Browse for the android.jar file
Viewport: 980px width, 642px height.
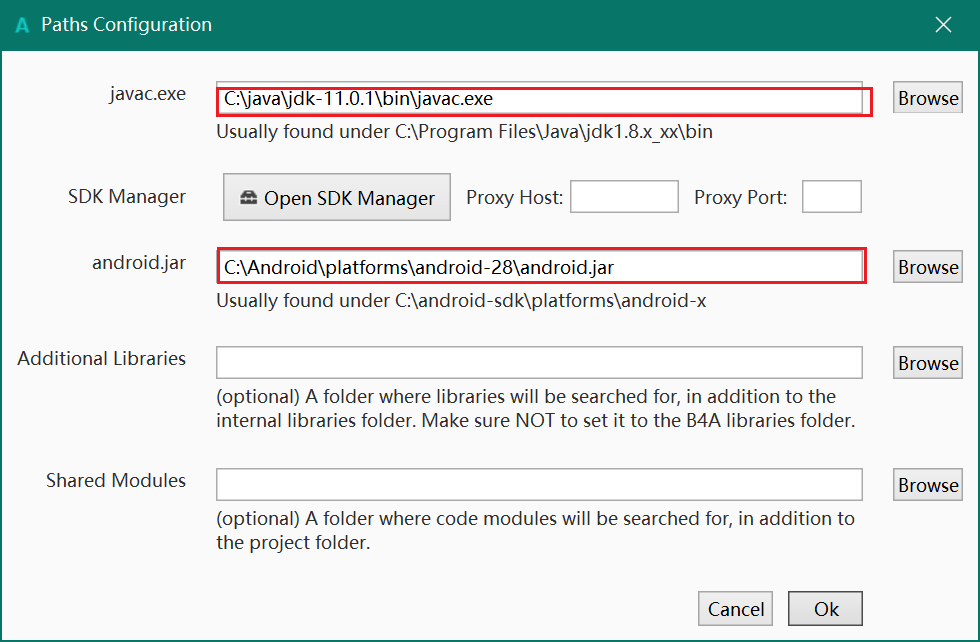click(x=926, y=266)
